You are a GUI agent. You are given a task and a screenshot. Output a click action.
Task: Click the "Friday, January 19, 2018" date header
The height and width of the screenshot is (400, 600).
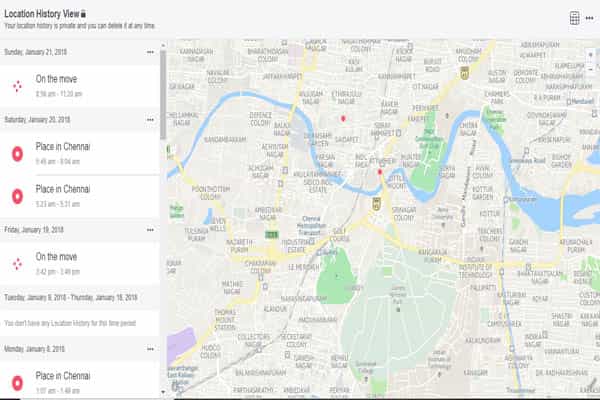(x=34, y=230)
